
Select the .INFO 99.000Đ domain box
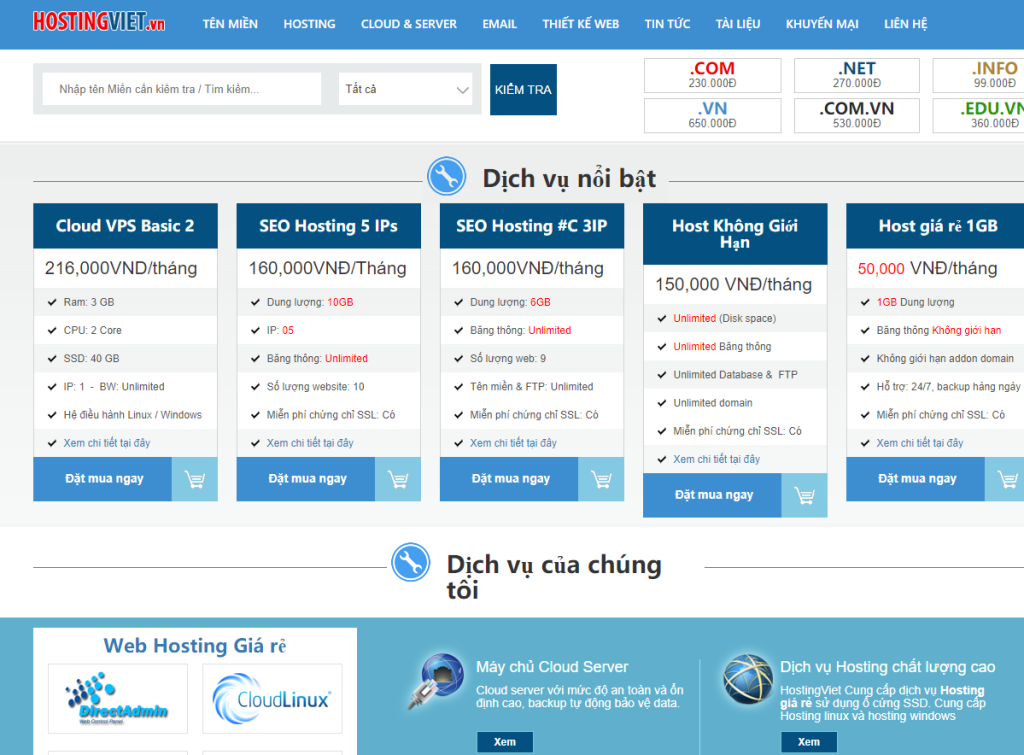tap(978, 75)
